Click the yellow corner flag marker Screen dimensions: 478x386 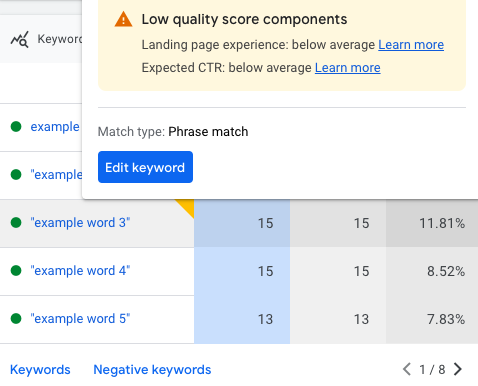187,206
